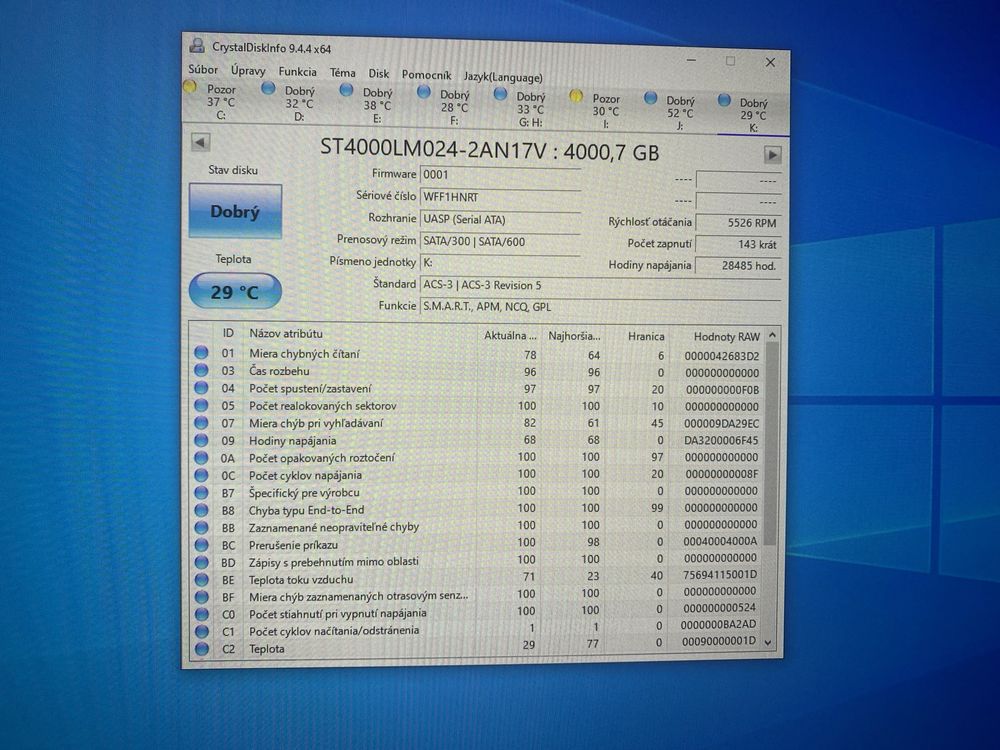Click status icon for attribute 07
This screenshot has width=1000, height=750.
click(x=202, y=422)
